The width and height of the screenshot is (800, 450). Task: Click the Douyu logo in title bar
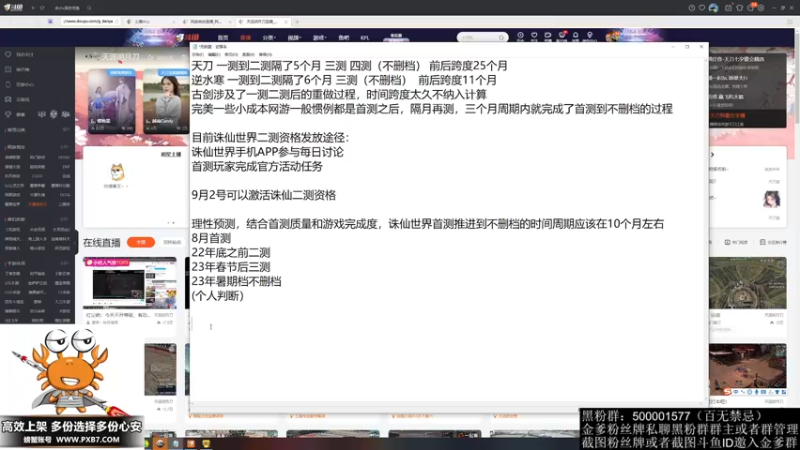[13, 8]
